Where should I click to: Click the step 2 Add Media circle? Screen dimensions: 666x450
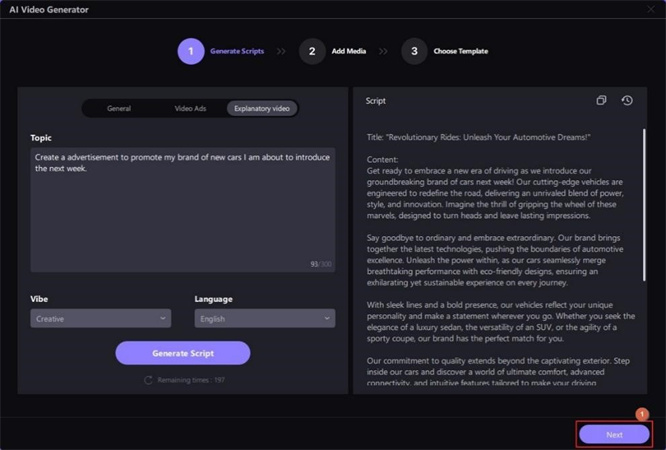[x=312, y=51]
